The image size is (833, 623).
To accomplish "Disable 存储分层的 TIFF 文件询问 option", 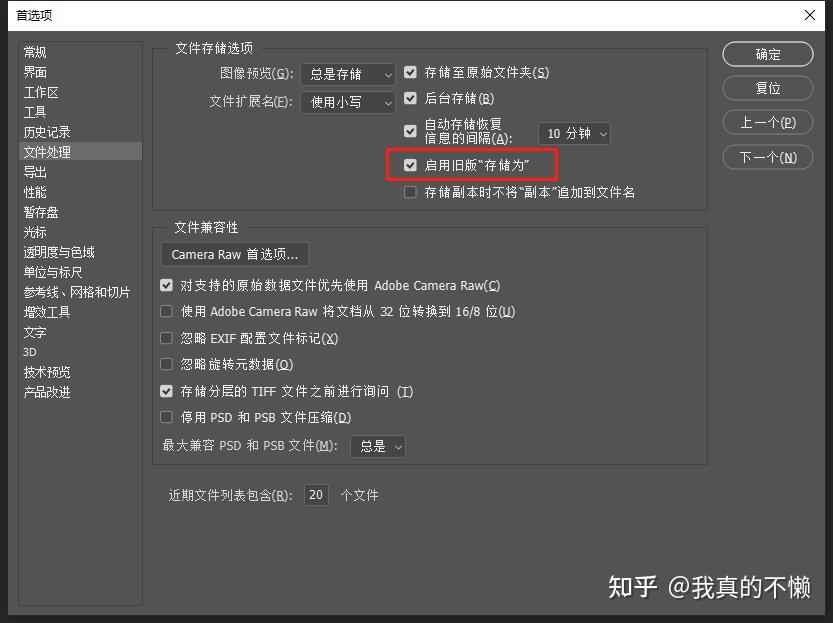I will click(166, 391).
